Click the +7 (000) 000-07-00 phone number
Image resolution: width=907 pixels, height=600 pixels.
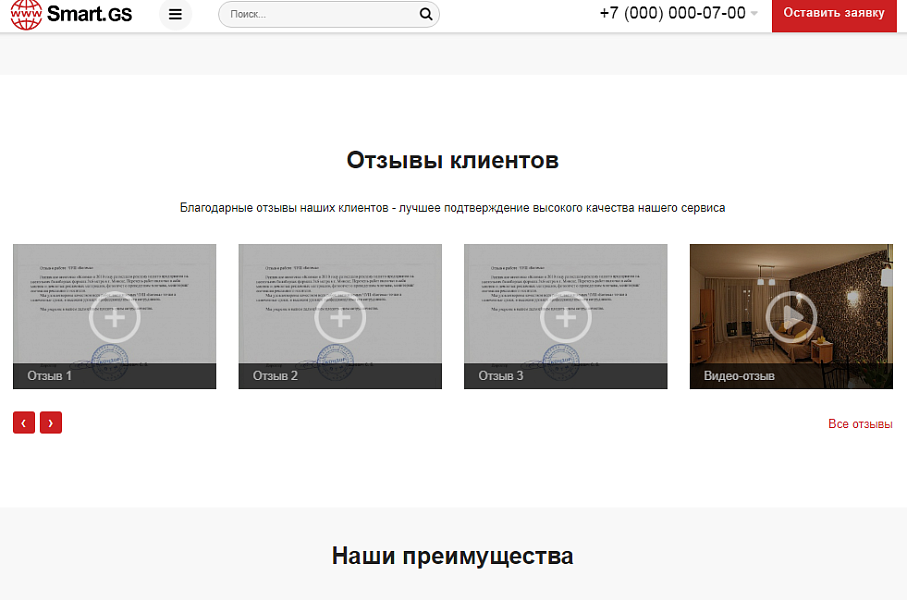[x=669, y=14]
